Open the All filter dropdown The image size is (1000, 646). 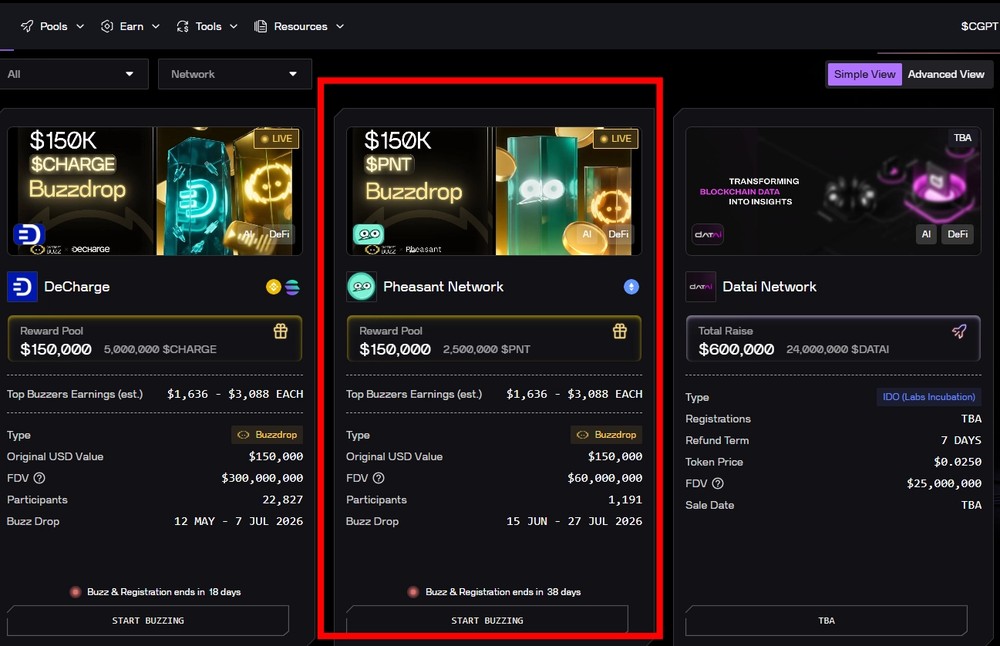73,74
